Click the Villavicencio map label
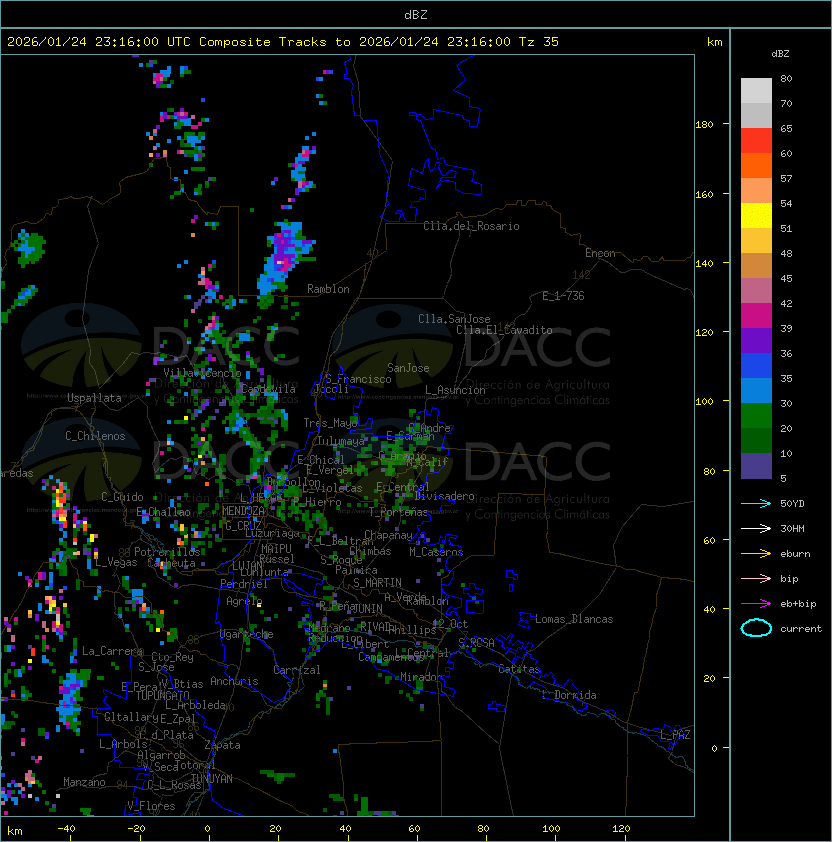Viewport: 832px width, 842px height. [x=202, y=373]
